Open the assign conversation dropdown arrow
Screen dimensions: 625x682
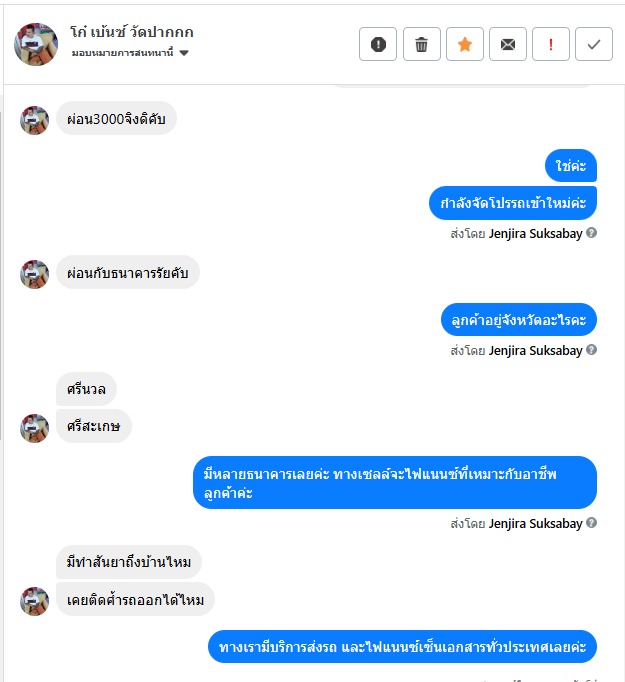184,53
